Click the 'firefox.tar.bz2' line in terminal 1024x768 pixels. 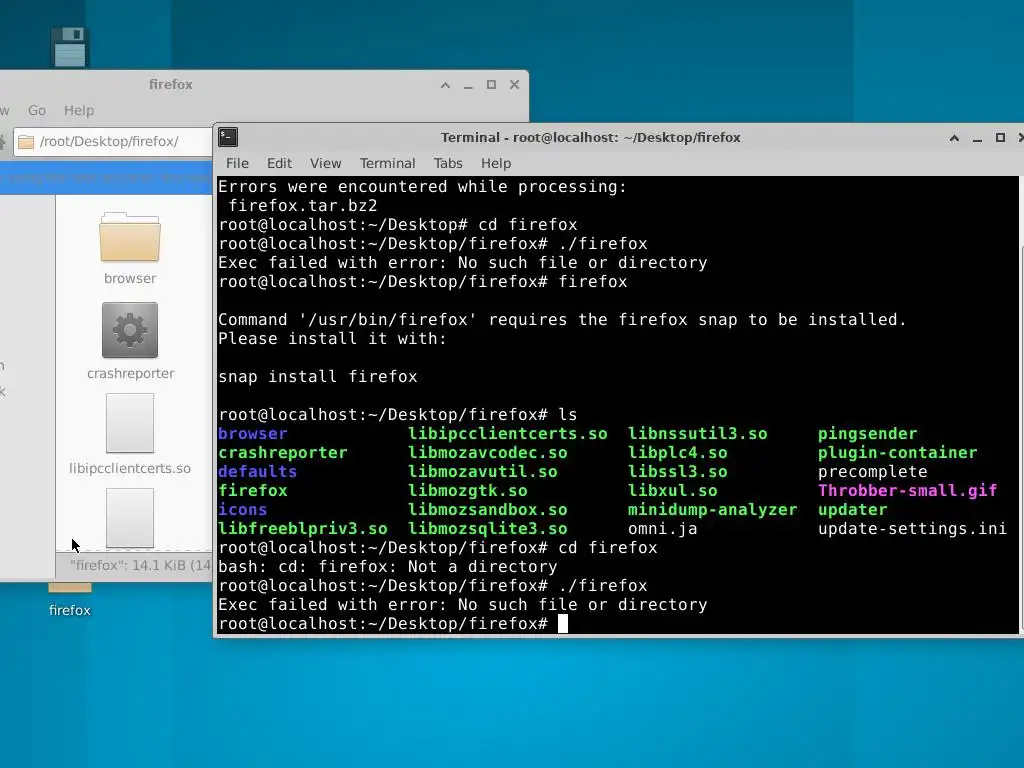302,206
